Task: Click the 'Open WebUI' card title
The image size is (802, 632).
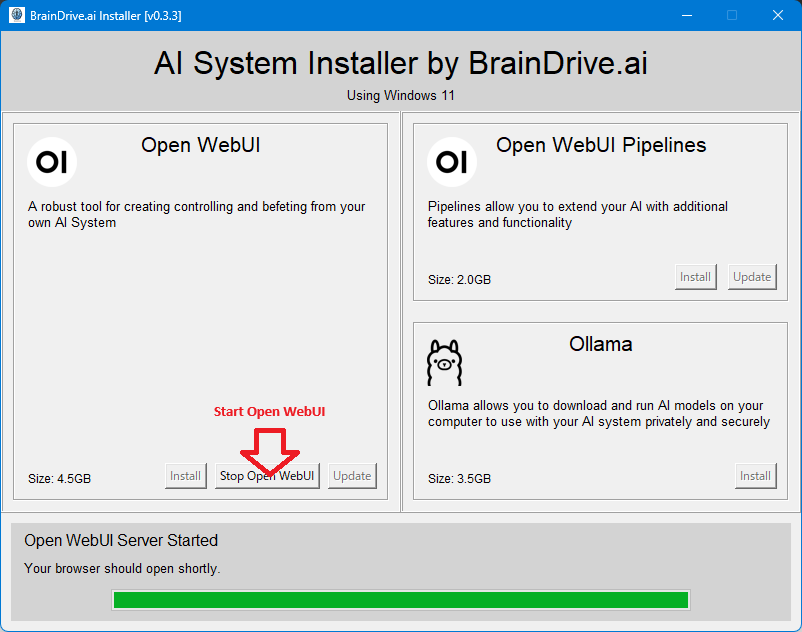Action: (200, 145)
